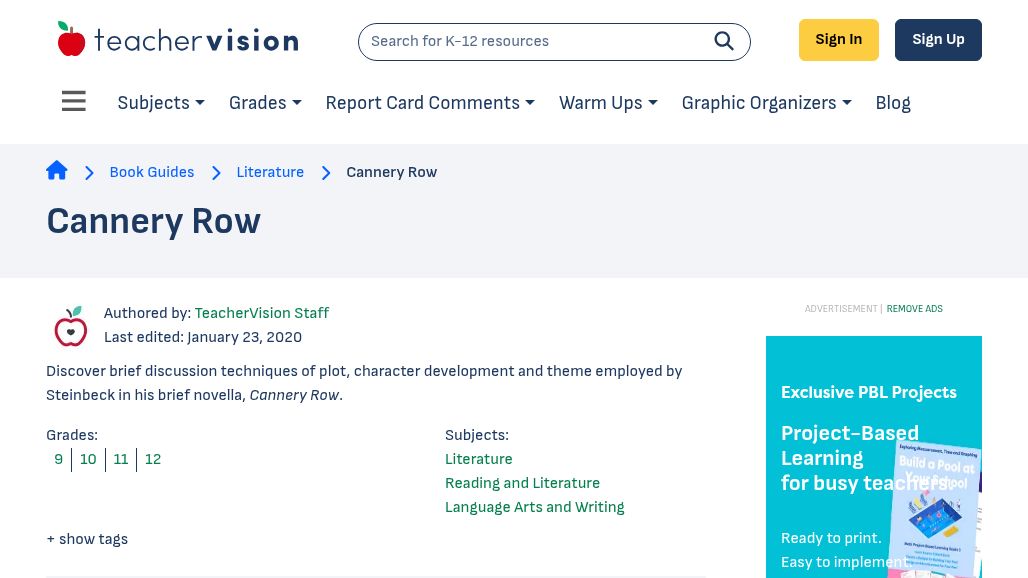Click the magnifying glass search icon
Image resolution: width=1028 pixels, height=578 pixels.
[x=724, y=41]
